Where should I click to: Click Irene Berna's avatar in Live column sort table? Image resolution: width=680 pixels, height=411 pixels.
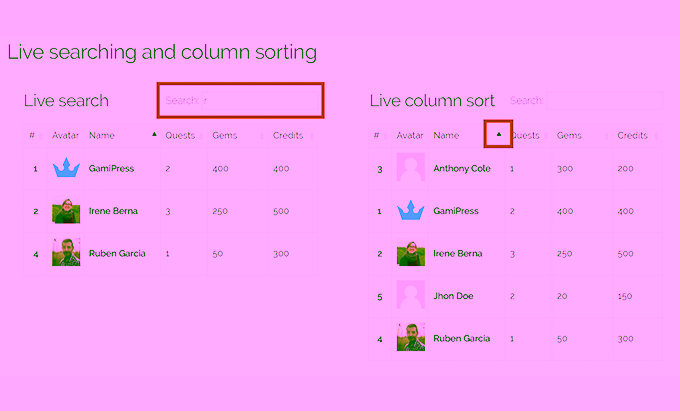[411, 253]
